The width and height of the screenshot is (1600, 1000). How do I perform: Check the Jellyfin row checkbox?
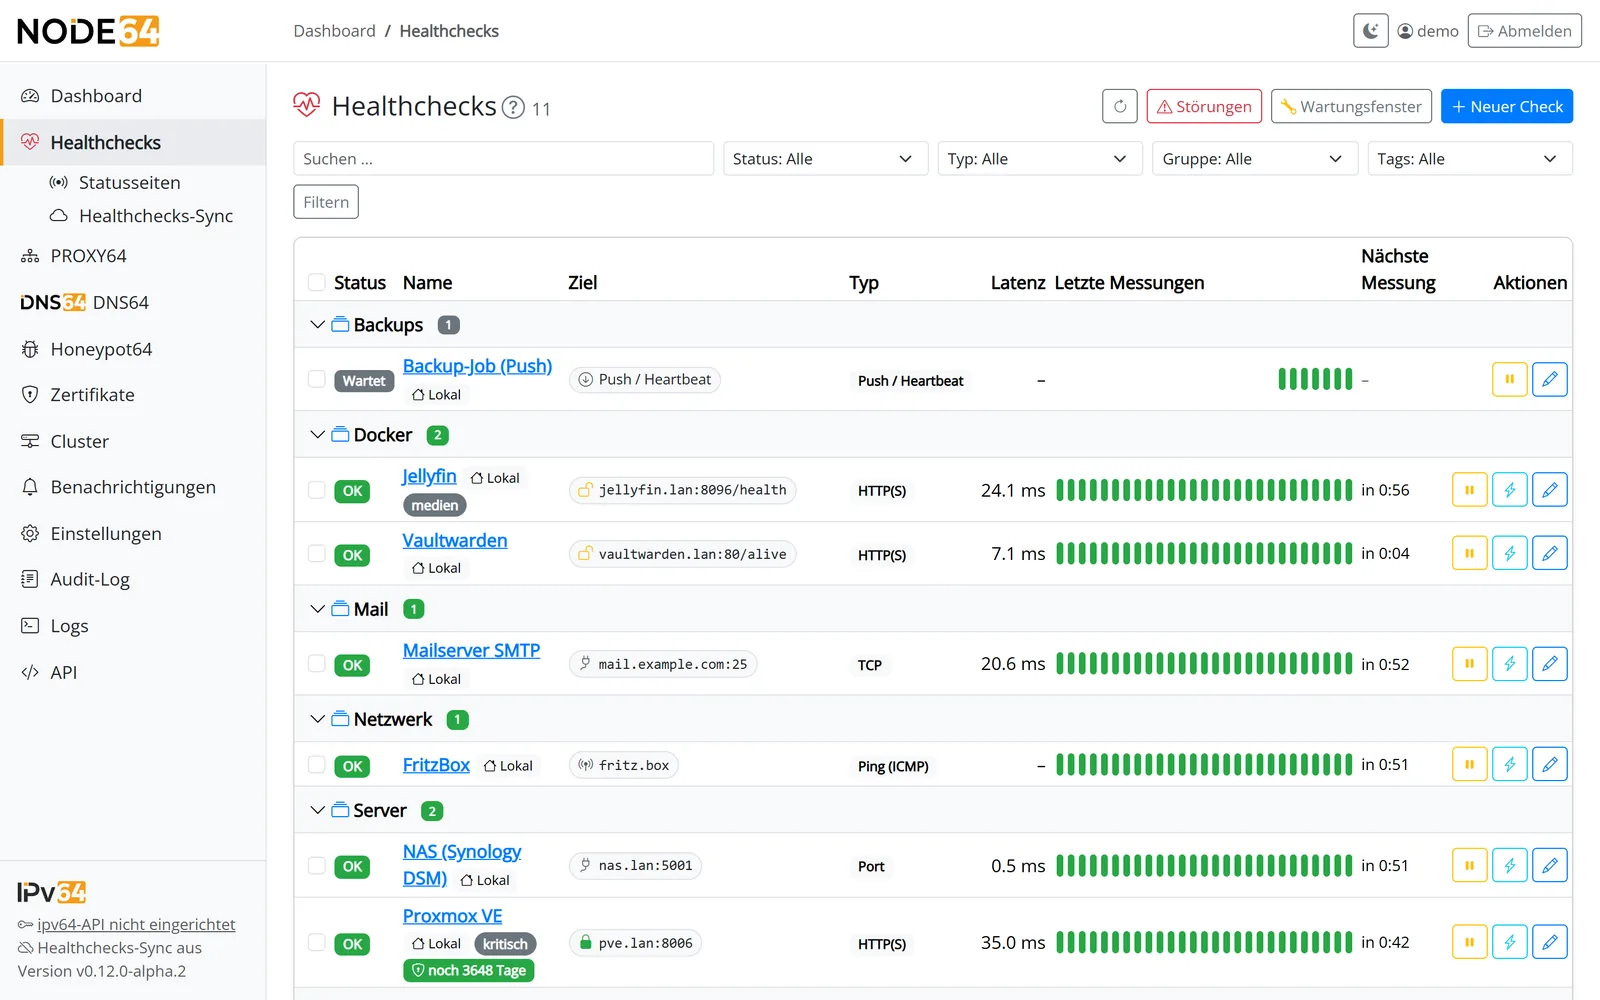click(317, 490)
